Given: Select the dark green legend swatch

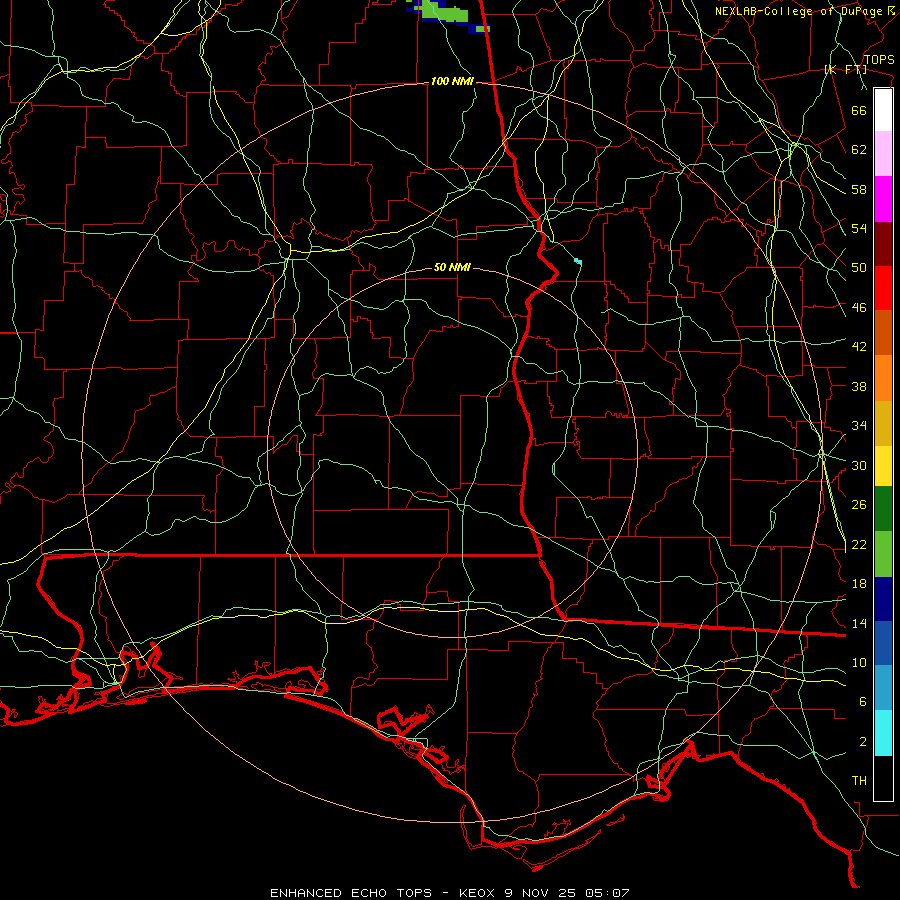Looking at the screenshot, I should click(x=883, y=509).
